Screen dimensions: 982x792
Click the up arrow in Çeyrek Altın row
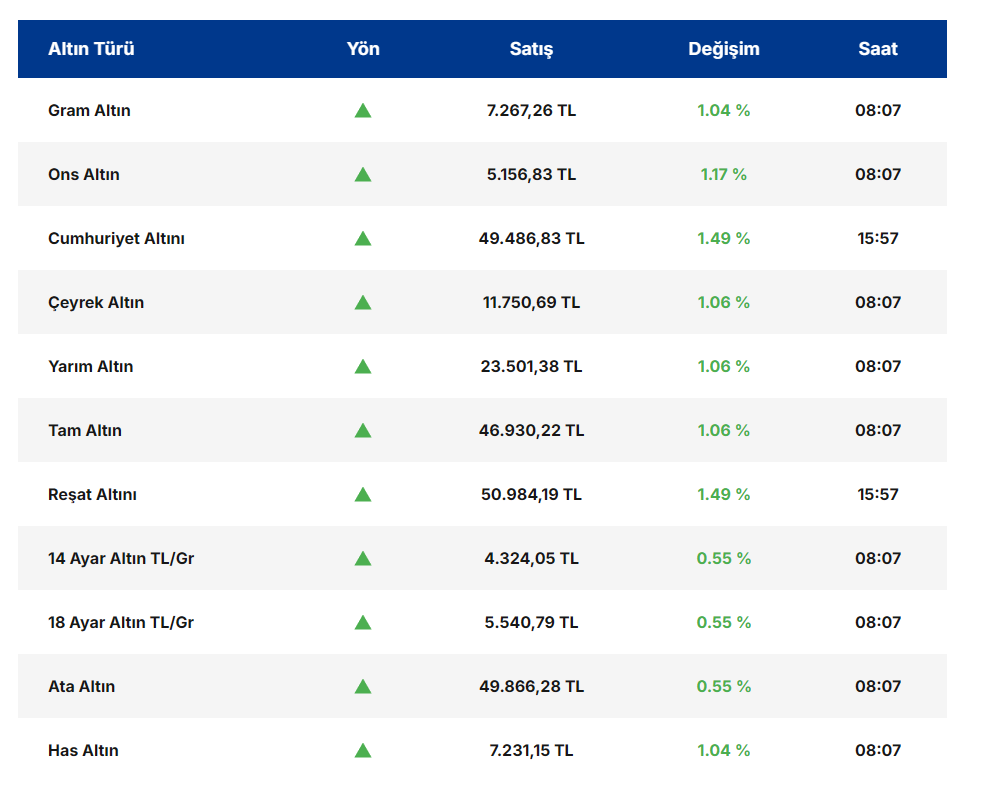pyautogui.click(x=362, y=302)
